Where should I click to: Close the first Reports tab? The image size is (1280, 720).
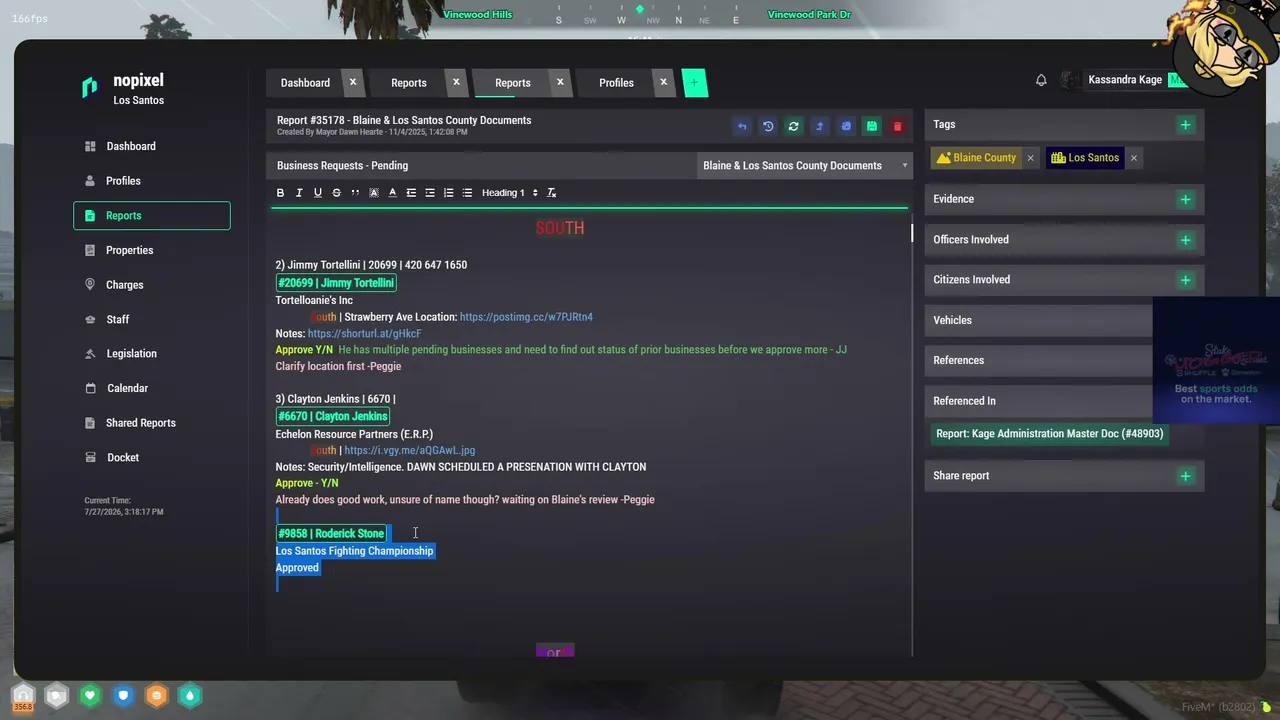pos(456,82)
